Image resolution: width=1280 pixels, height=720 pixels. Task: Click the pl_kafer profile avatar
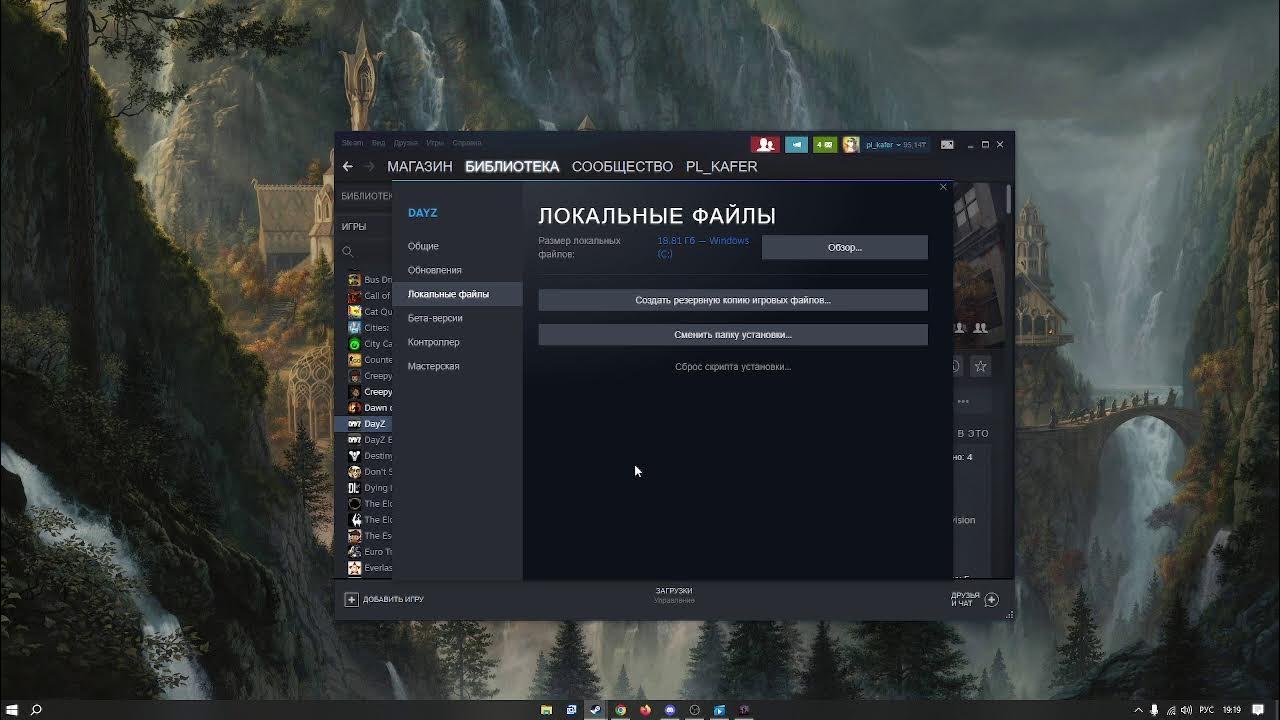[x=851, y=144]
